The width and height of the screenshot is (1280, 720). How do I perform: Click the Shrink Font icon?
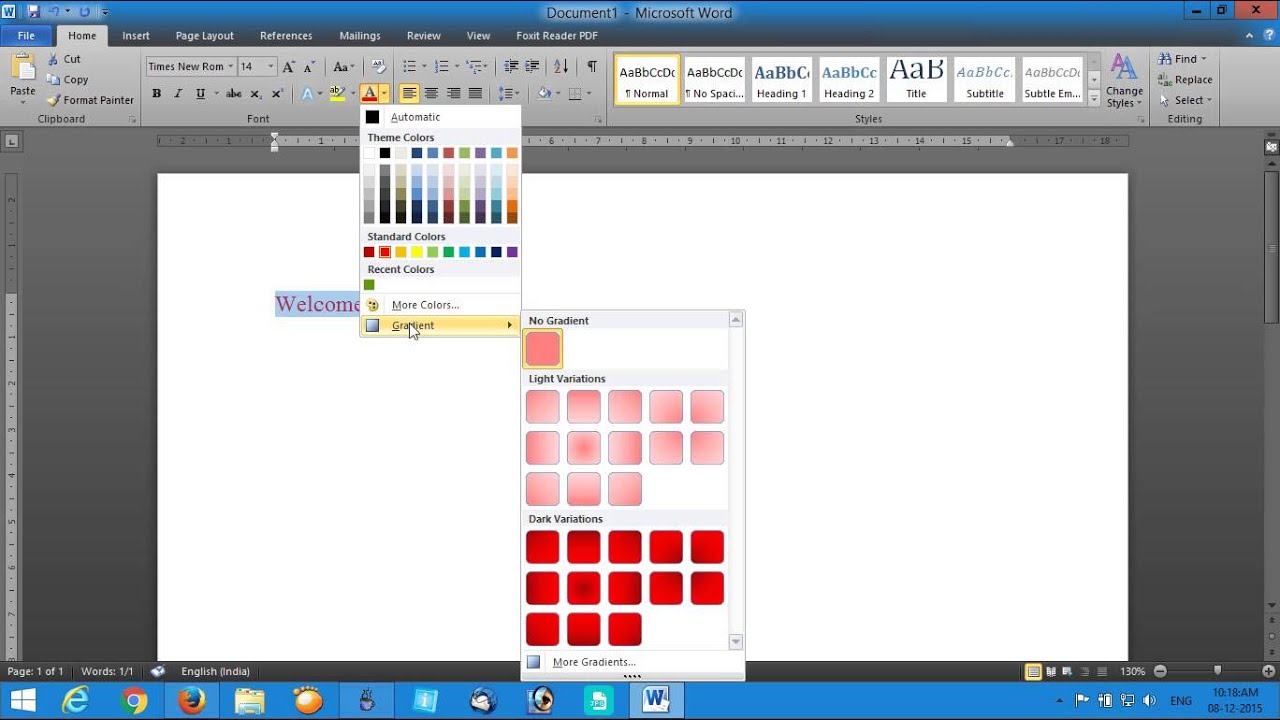point(309,67)
